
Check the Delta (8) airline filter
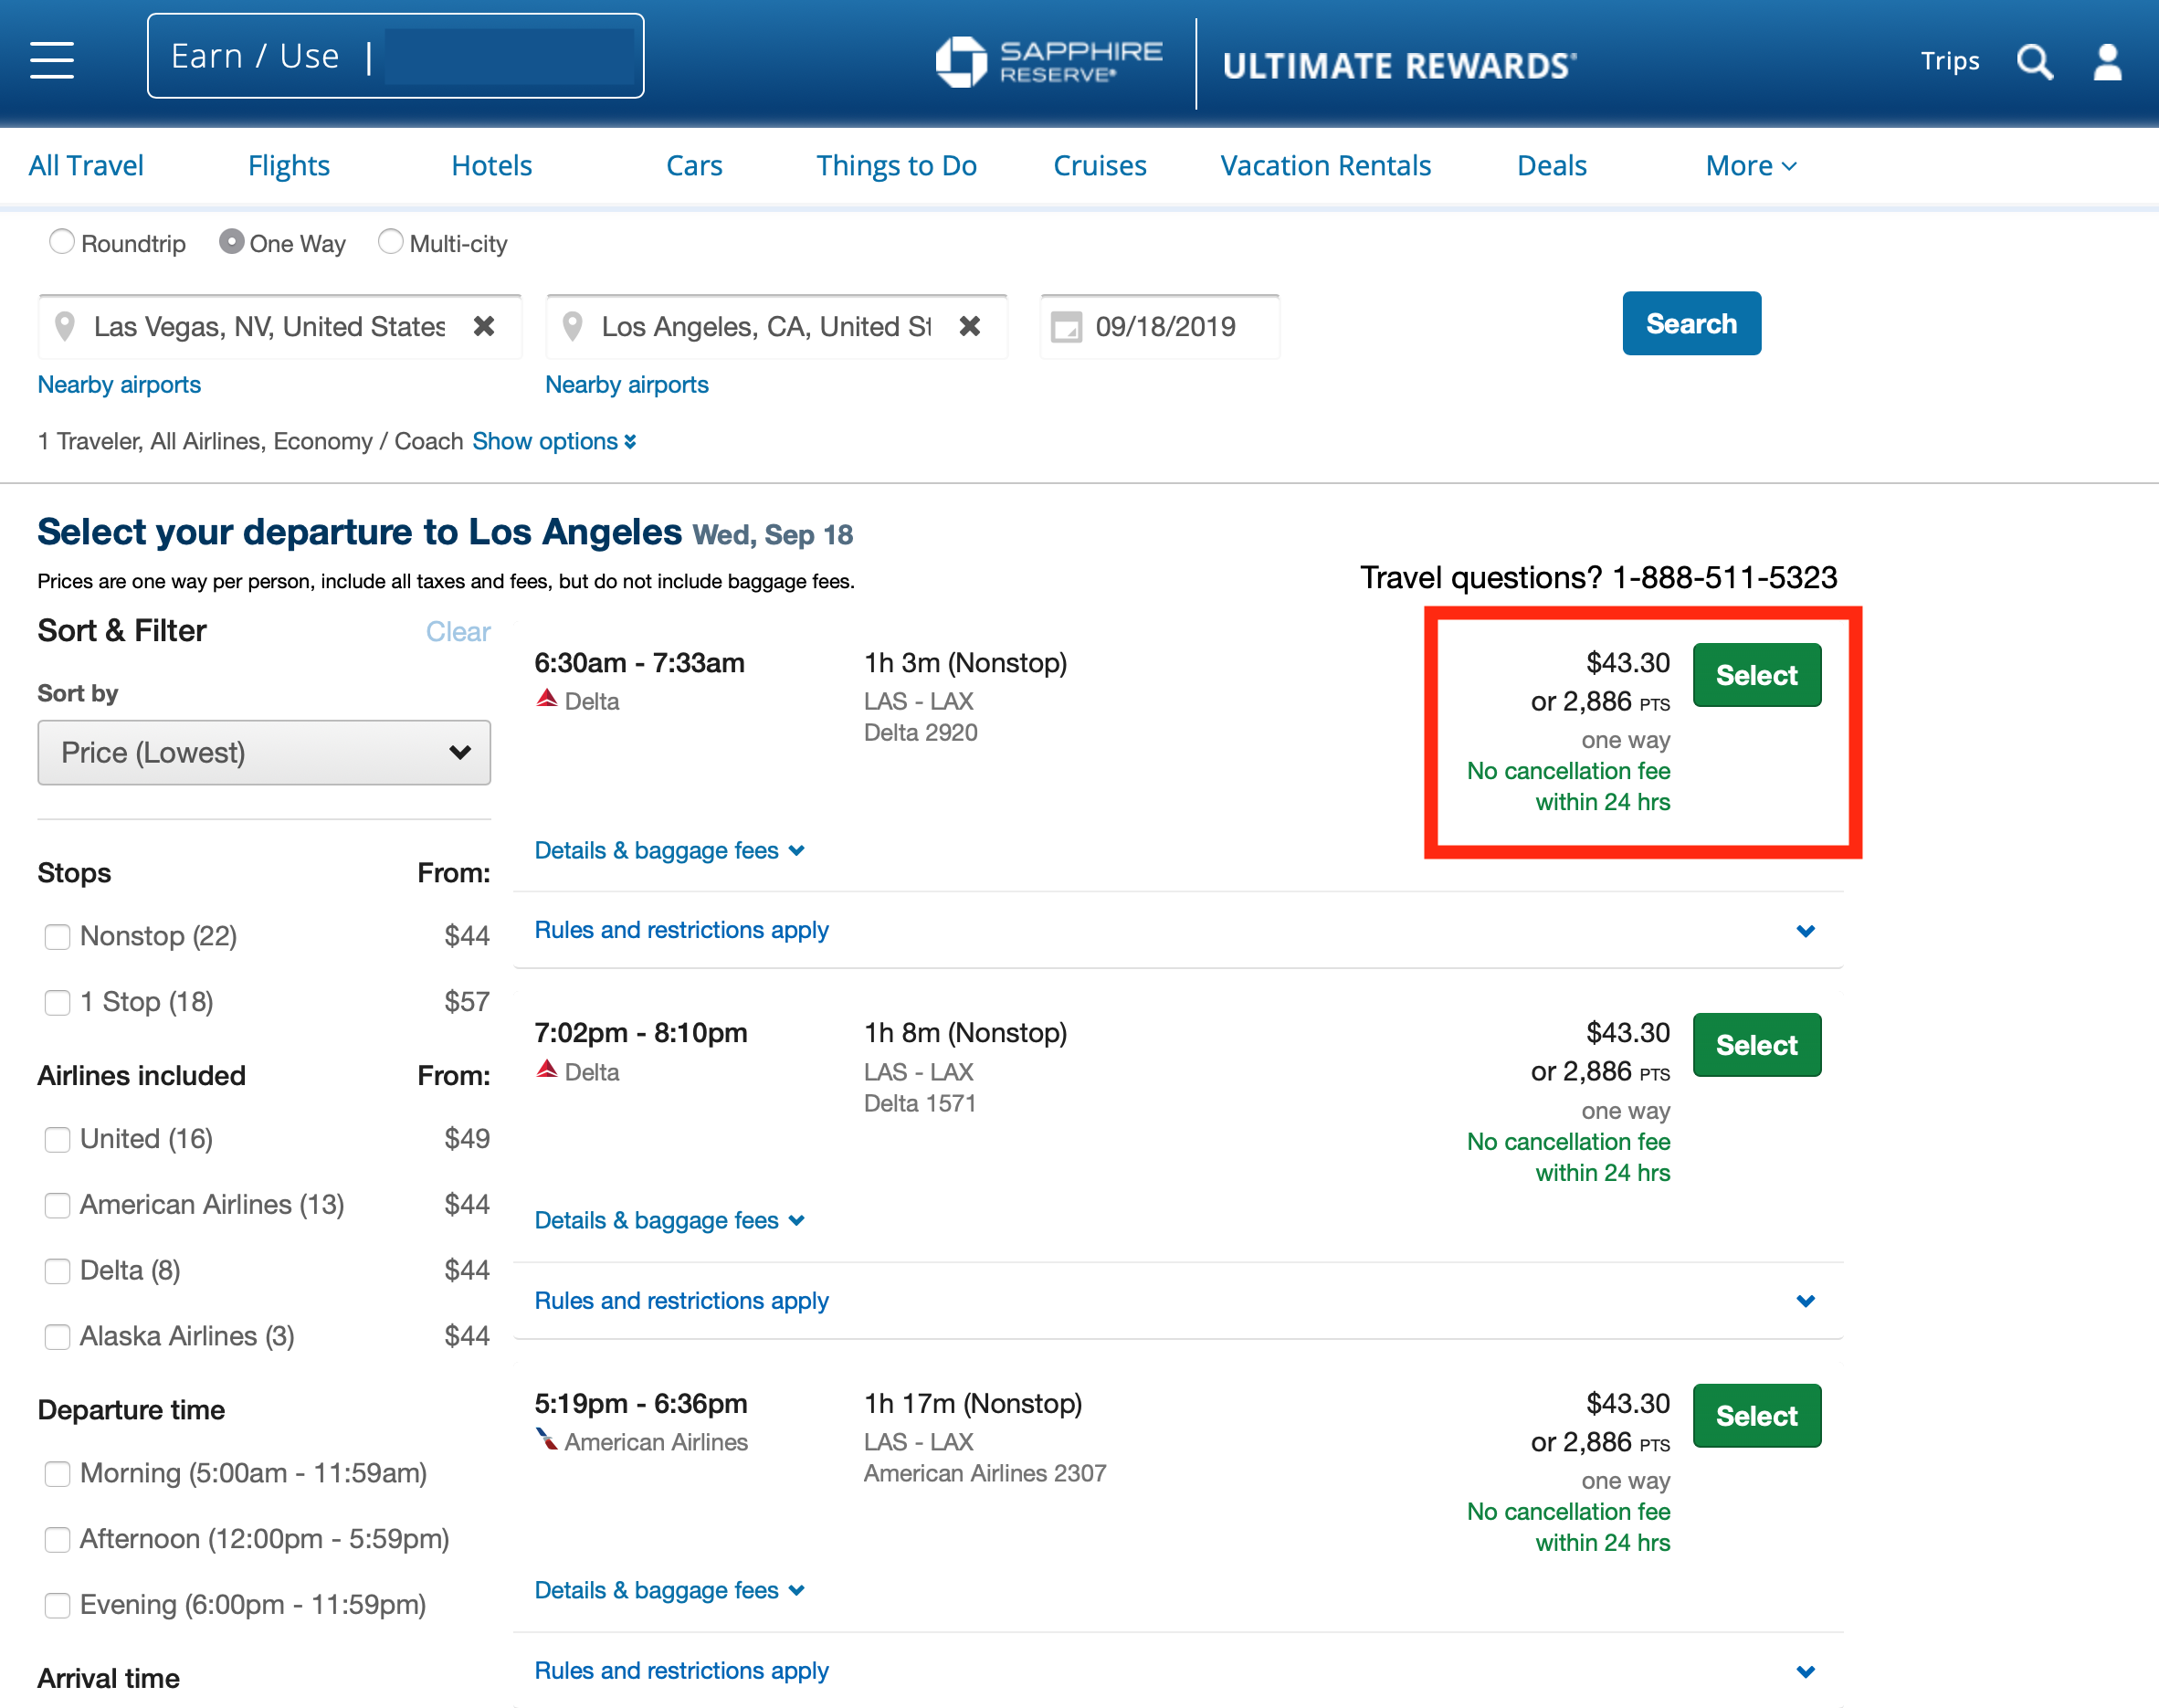point(57,1272)
